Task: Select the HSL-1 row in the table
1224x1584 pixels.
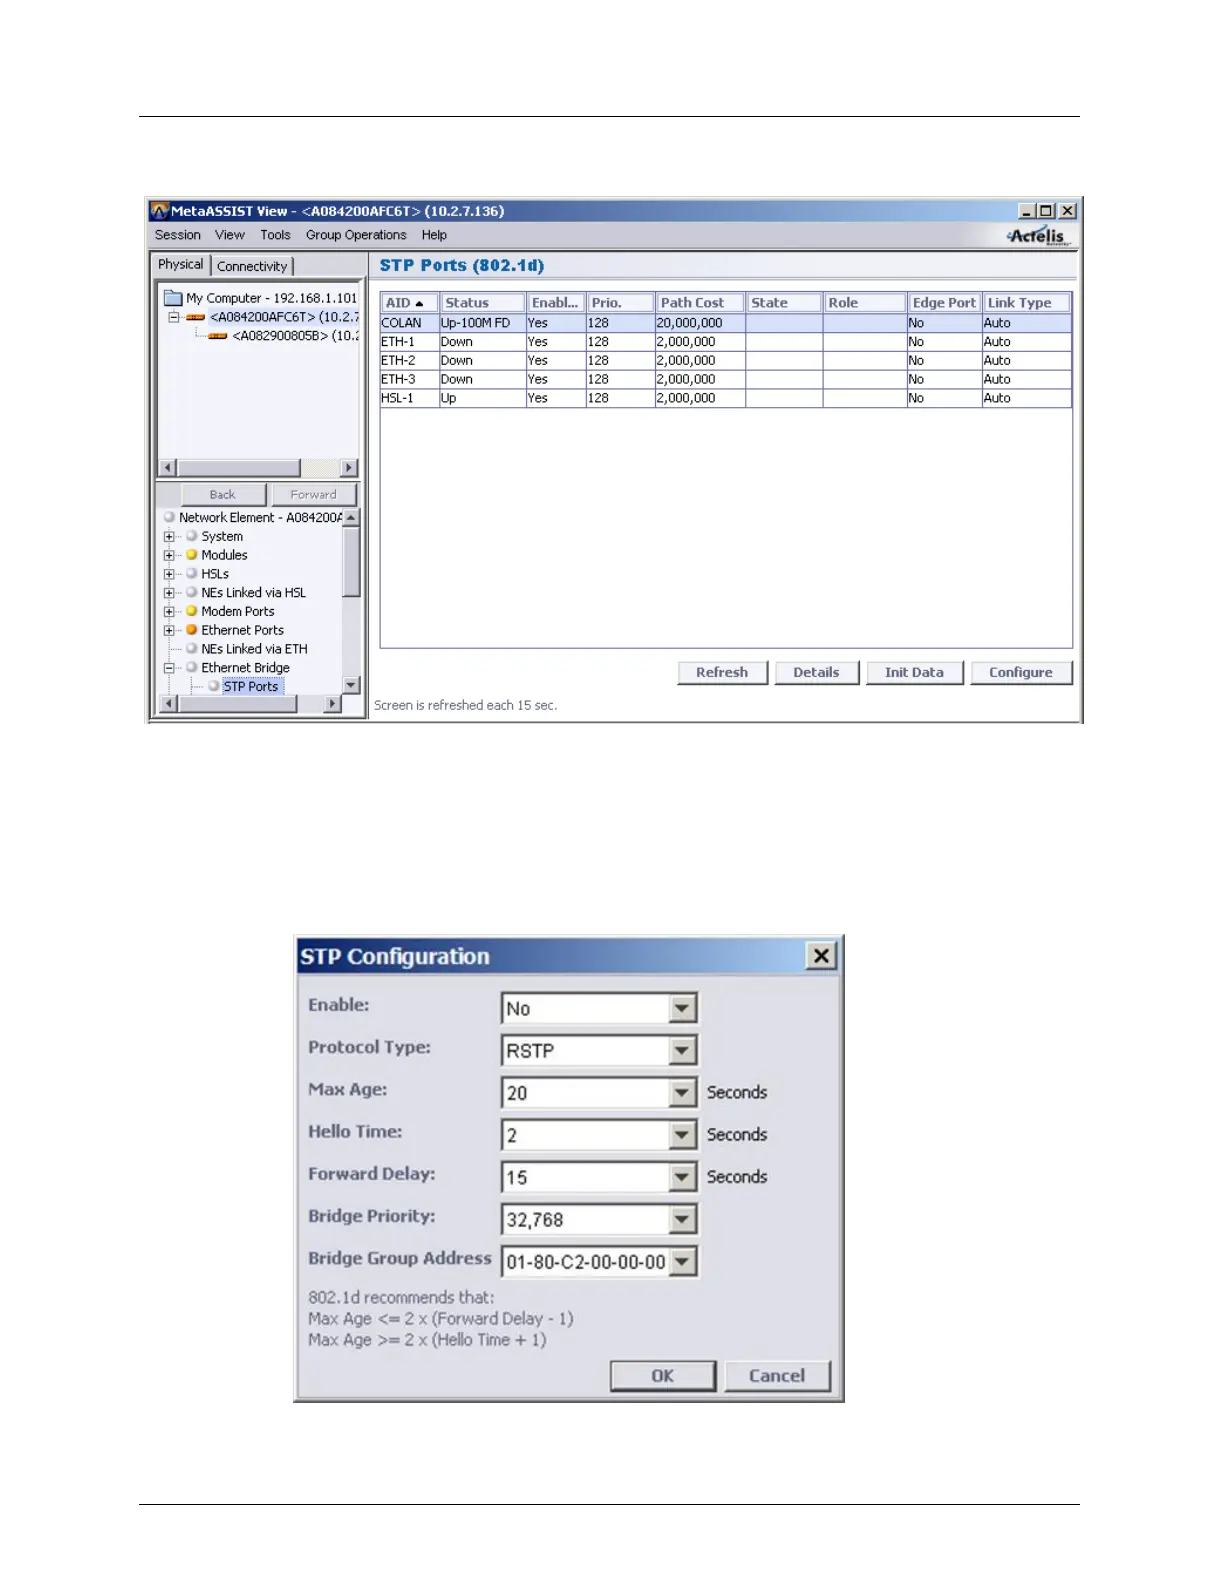Action: (726, 398)
